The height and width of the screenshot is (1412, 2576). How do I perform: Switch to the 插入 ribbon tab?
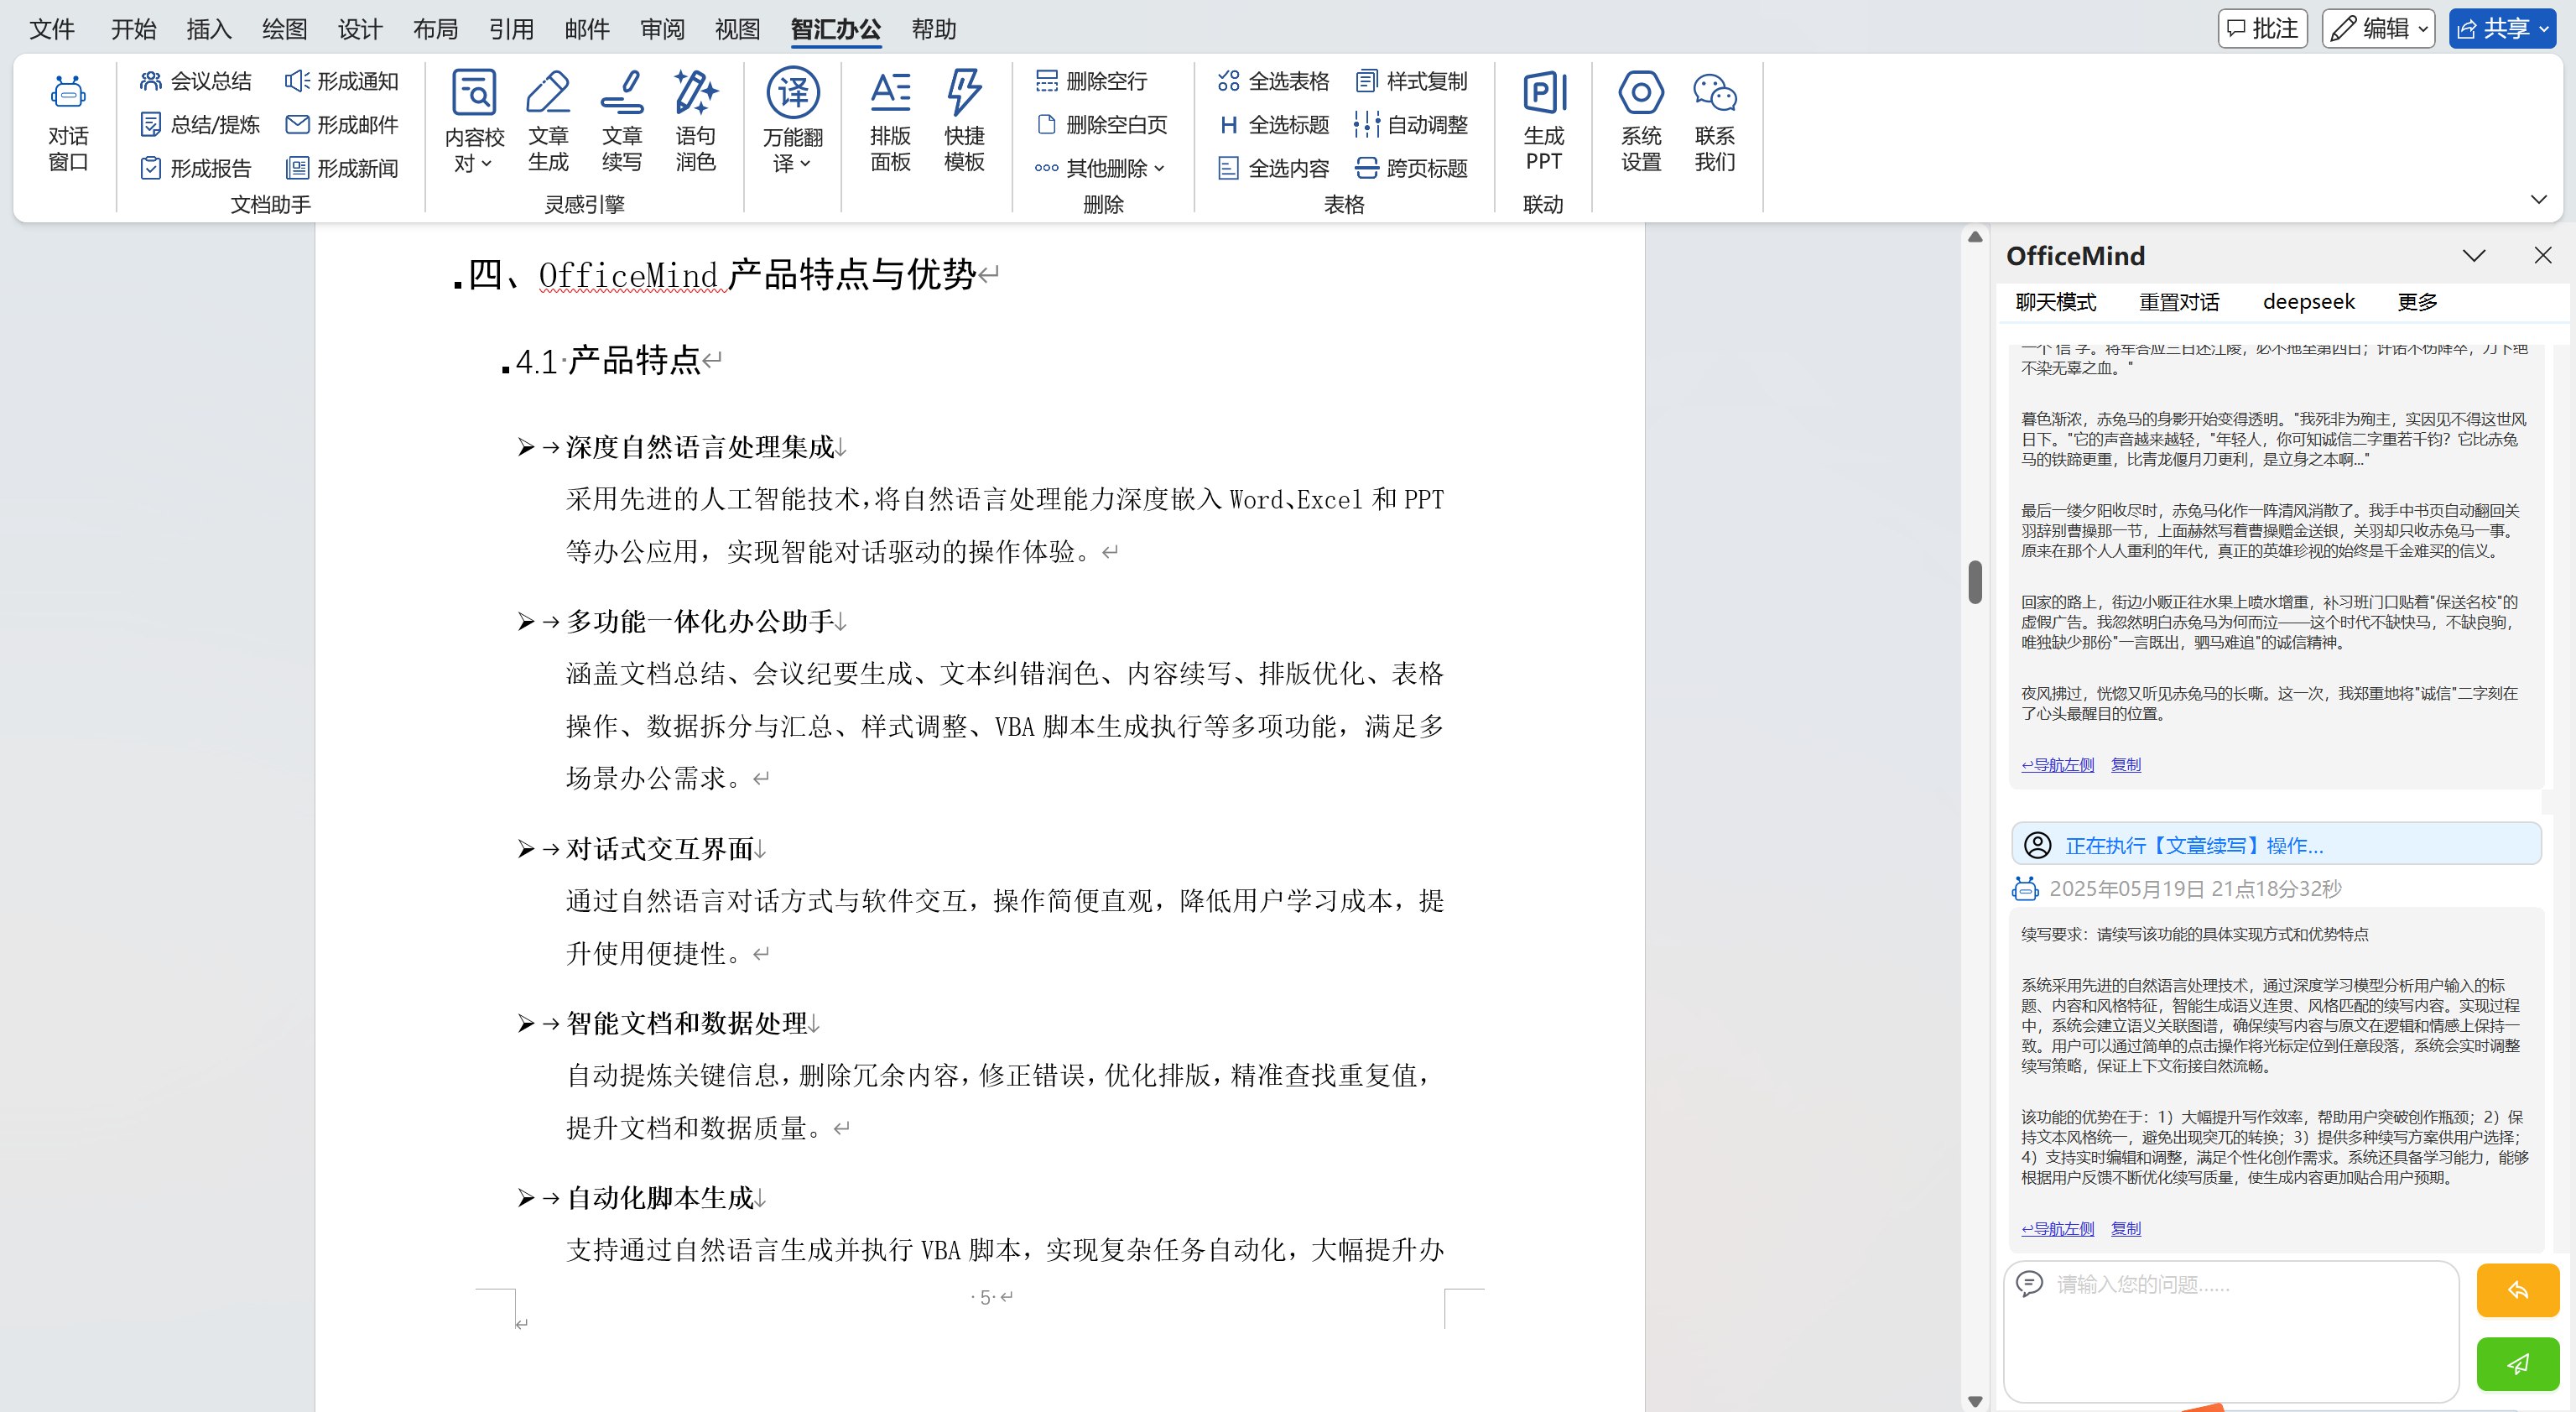[209, 29]
